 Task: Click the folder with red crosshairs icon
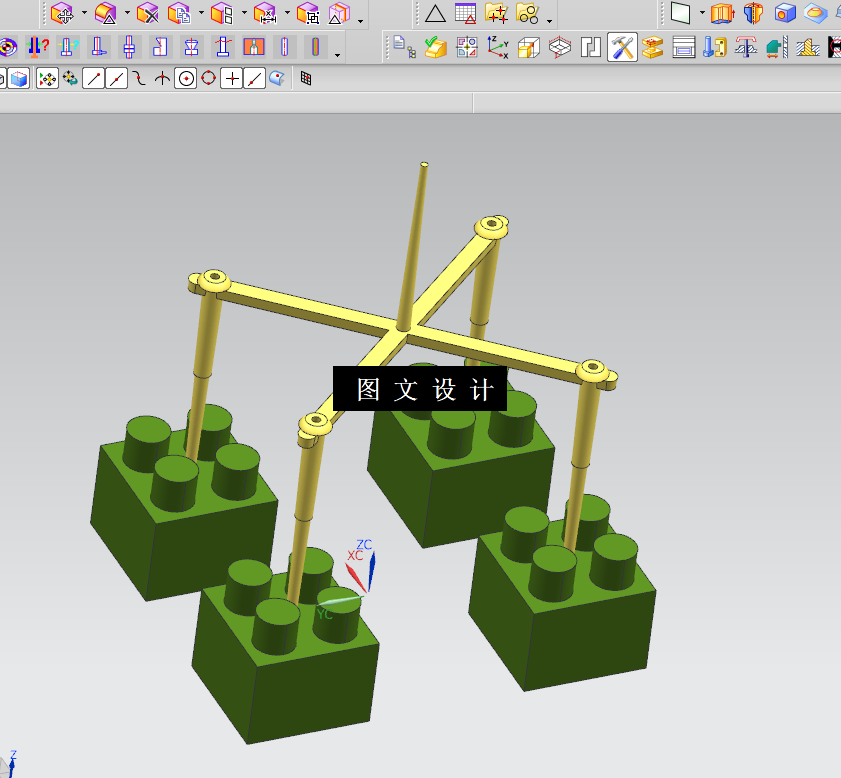(x=497, y=13)
